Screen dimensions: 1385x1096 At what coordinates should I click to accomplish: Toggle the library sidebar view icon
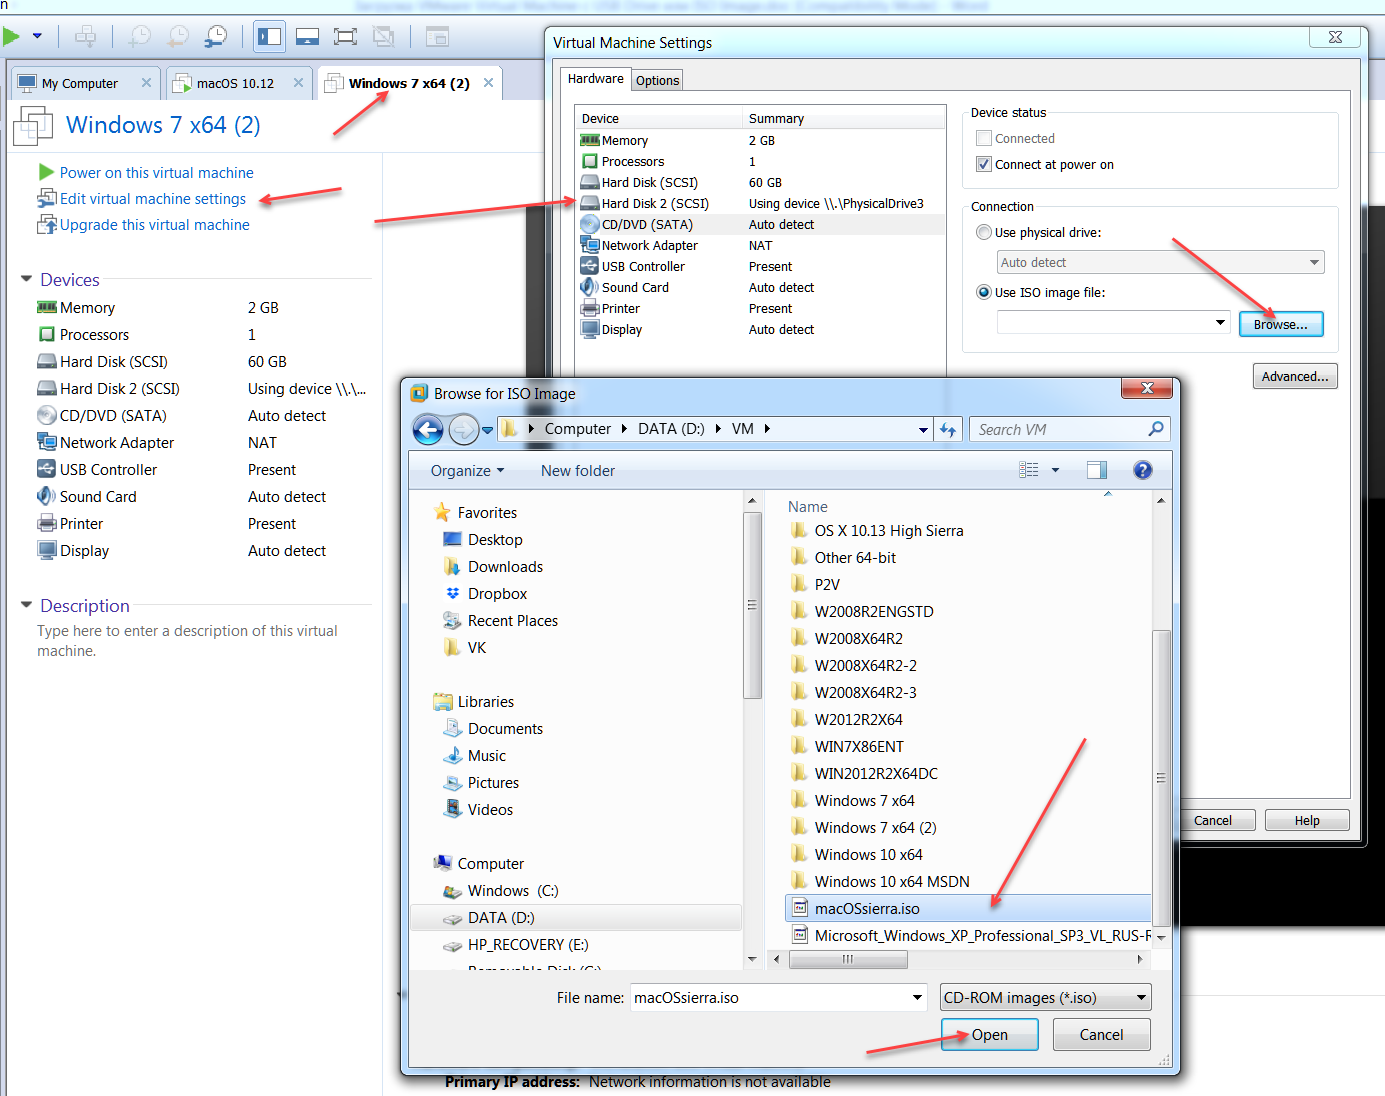(269, 37)
